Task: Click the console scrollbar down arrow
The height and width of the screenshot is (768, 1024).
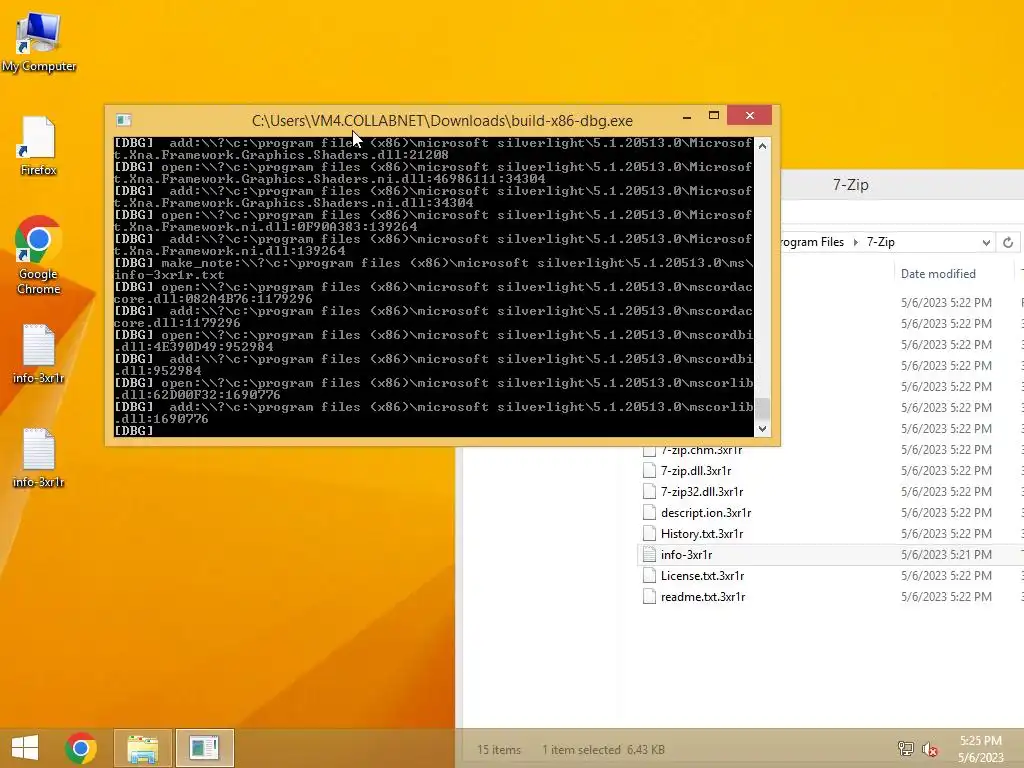Action: 762,429
